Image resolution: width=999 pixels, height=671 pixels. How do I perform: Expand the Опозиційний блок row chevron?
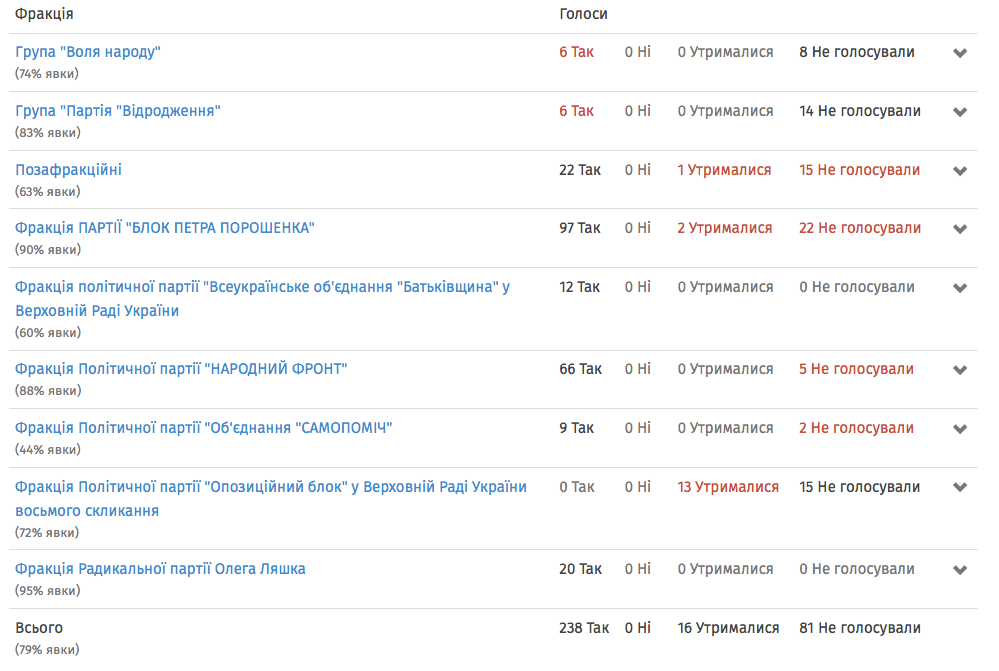960,488
